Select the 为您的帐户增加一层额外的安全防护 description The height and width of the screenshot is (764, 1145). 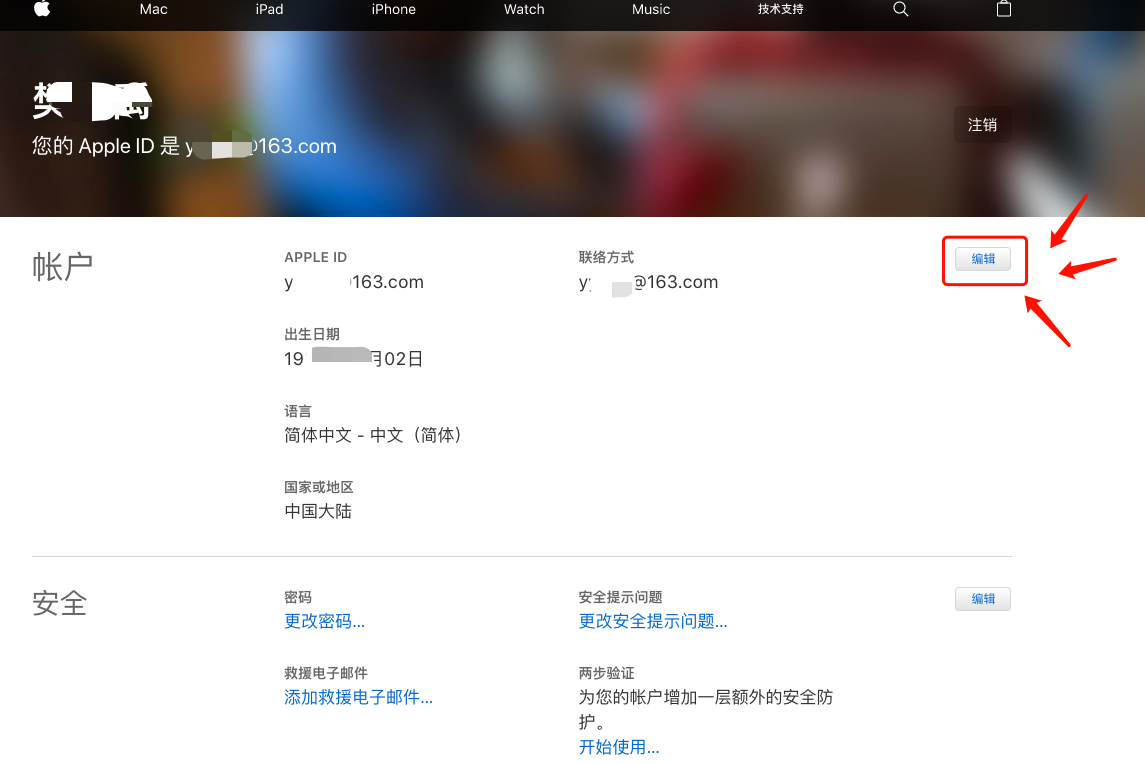pyautogui.click(x=705, y=709)
